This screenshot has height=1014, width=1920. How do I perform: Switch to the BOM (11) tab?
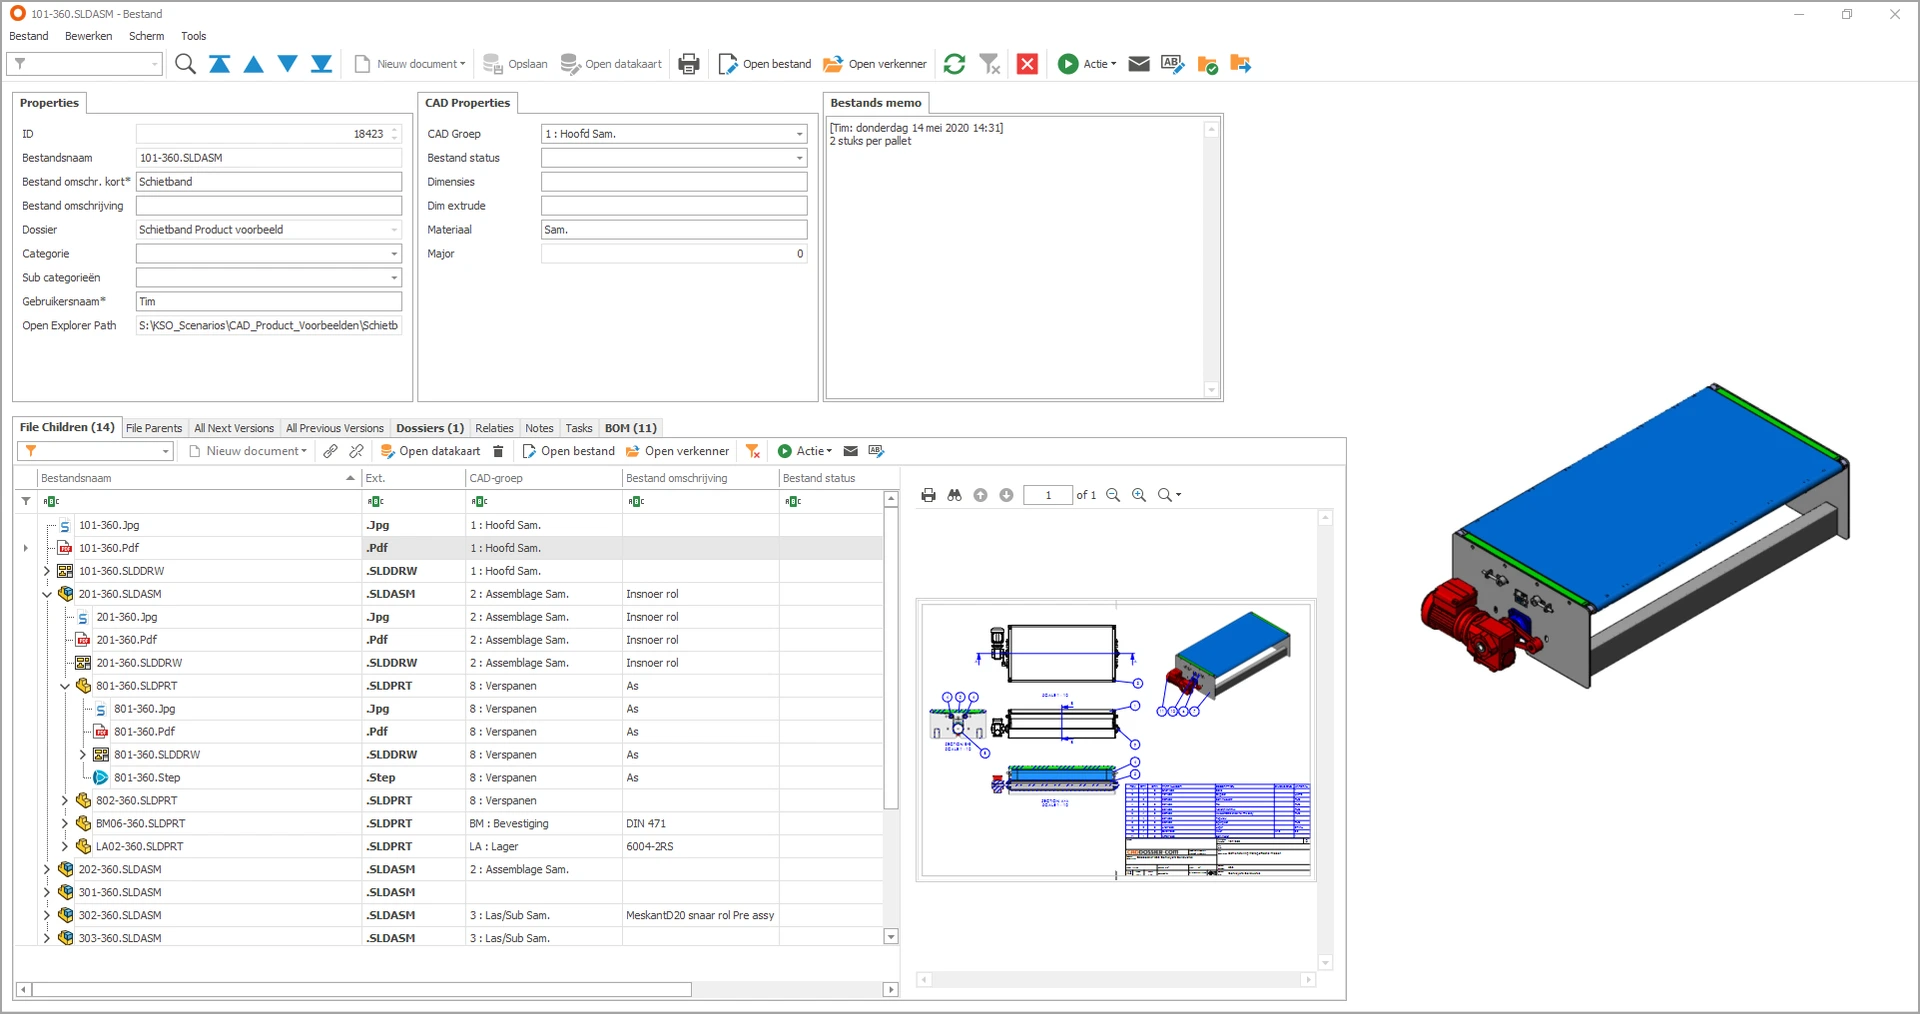pyautogui.click(x=630, y=428)
